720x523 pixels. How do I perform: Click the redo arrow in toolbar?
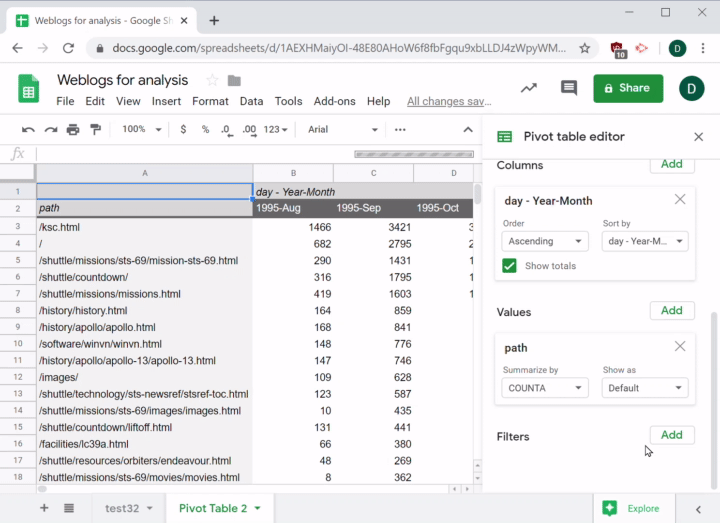pos(50,129)
